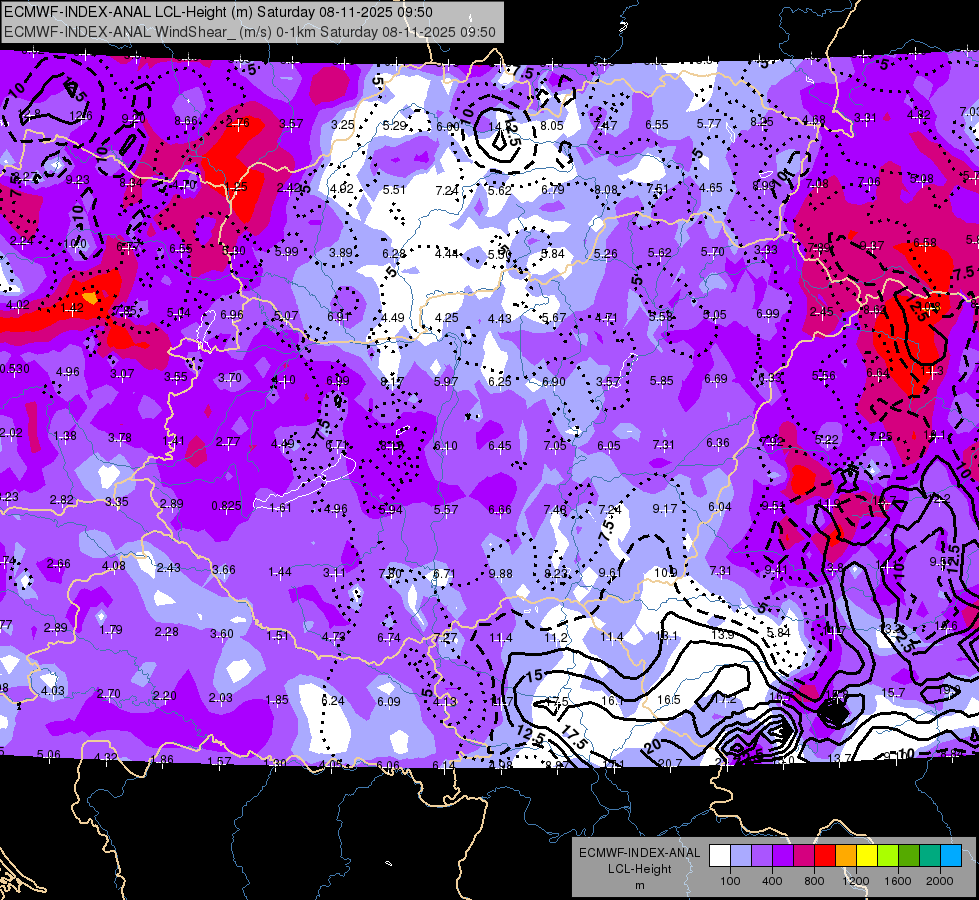The image size is (979, 900).
Task: Click the grid value 1.42
Action: click(x=72, y=307)
